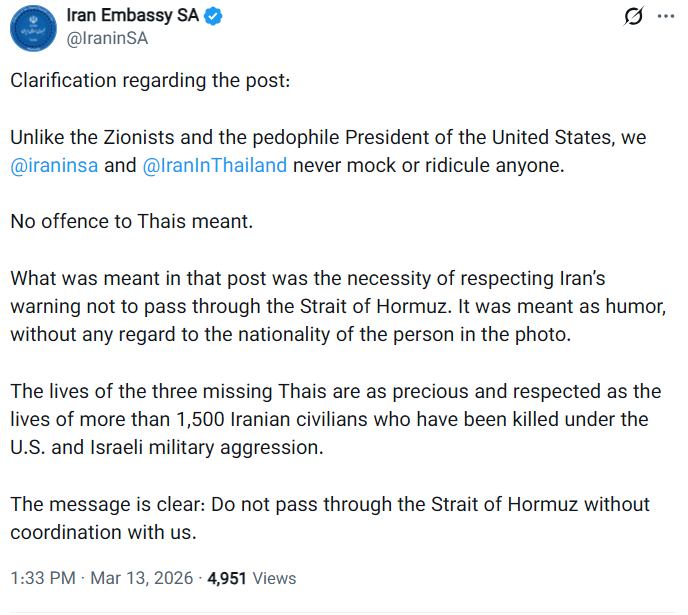Open the three-dot more options menu
This screenshot has height=615, width=688.
pyautogui.click(x=667, y=17)
